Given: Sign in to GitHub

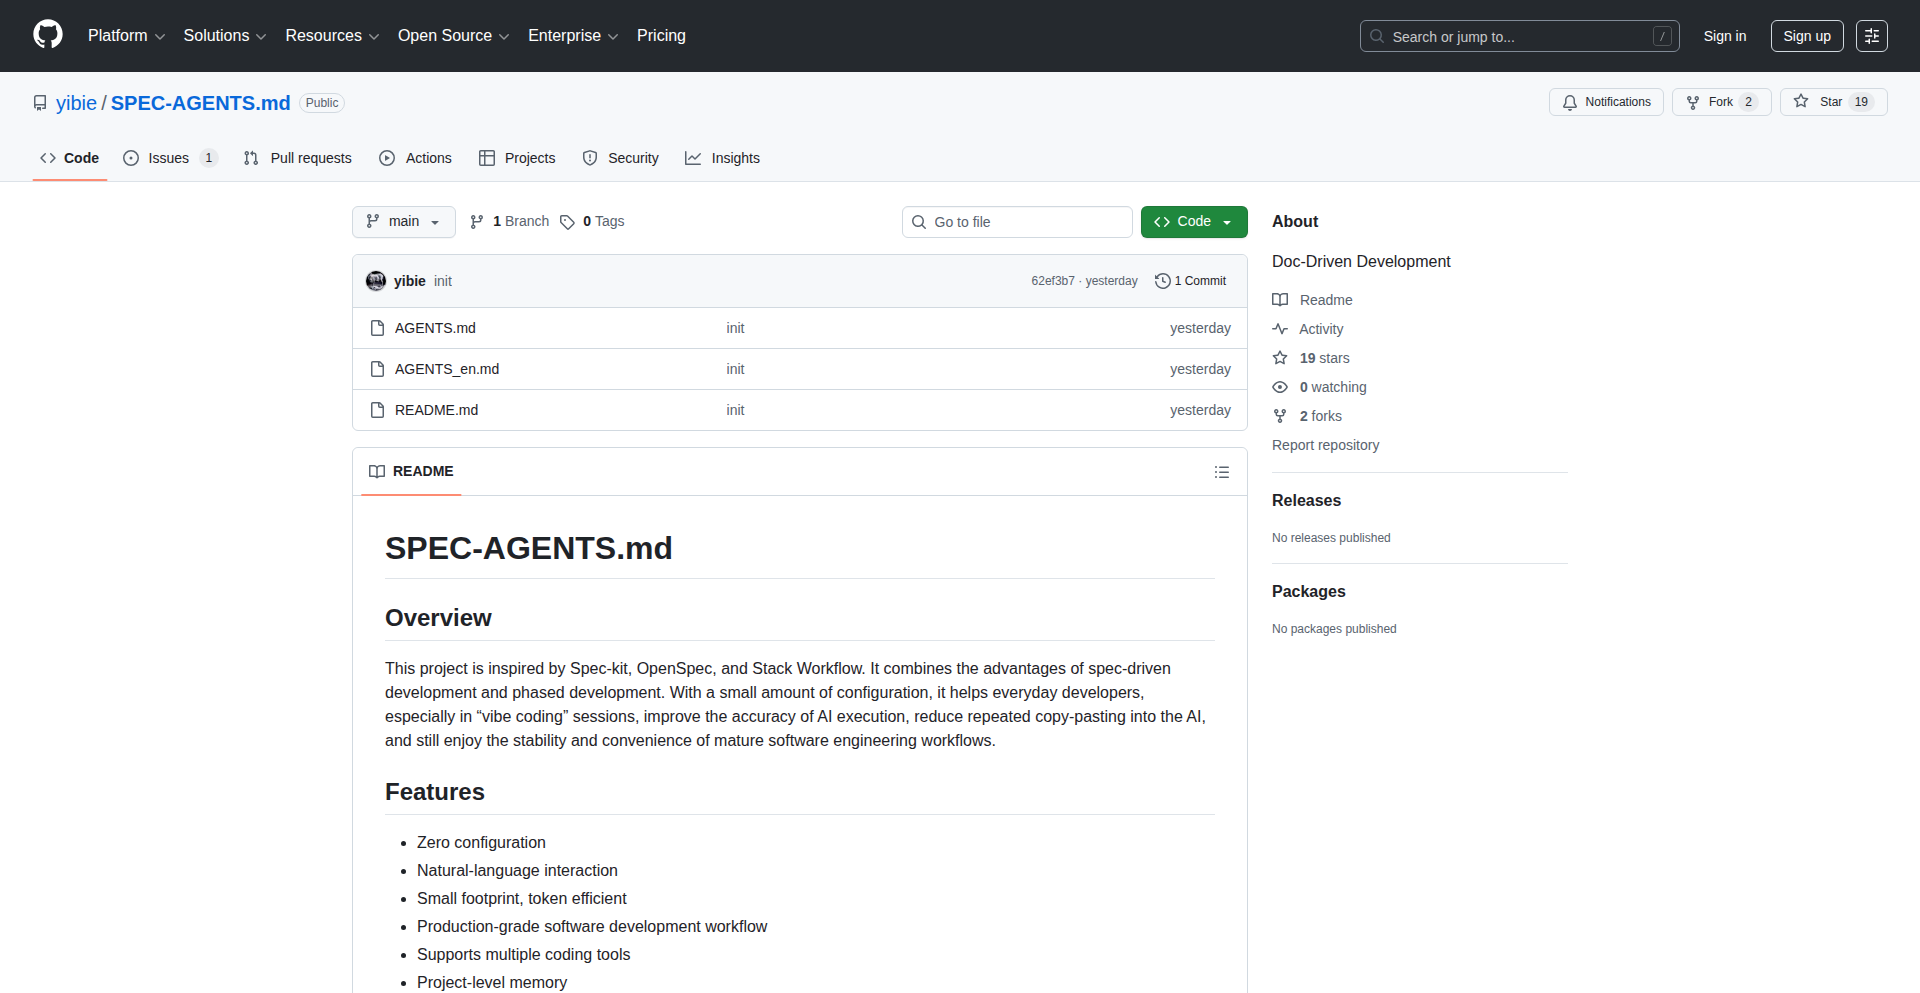Looking at the screenshot, I should click(x=1724, y=36).
